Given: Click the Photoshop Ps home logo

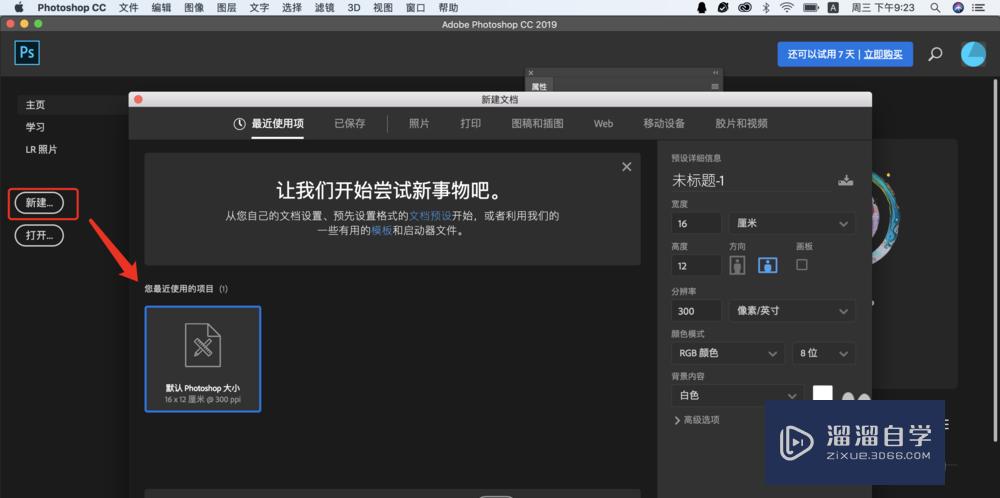Looking at the screenshot, I should (27, 52).
